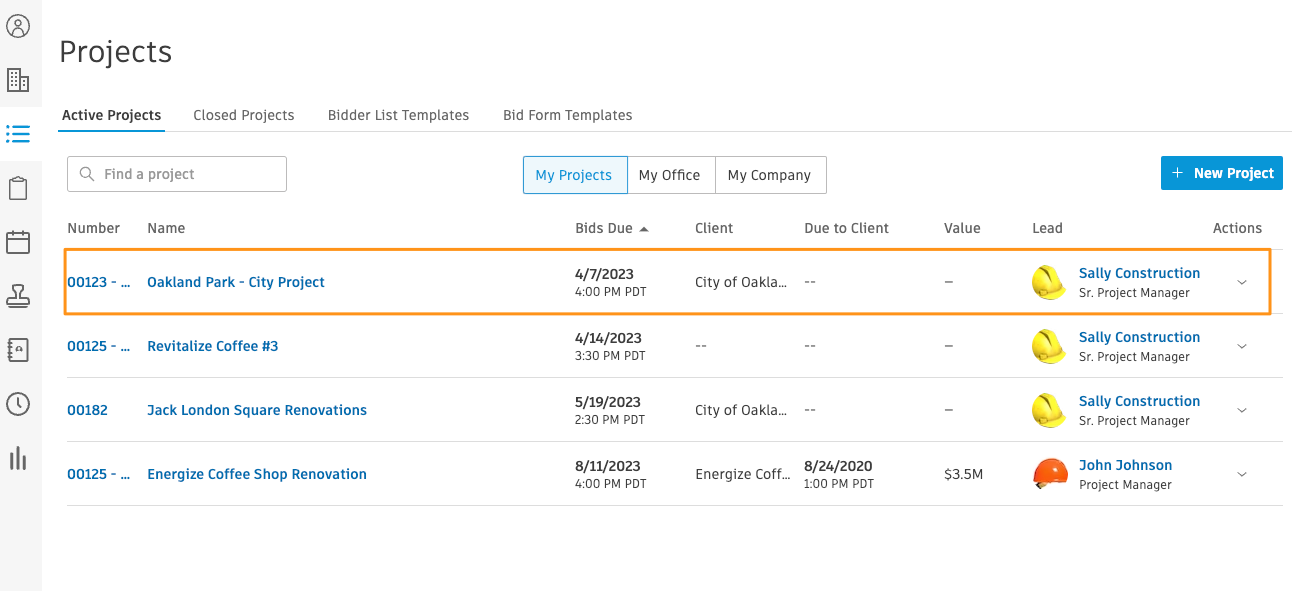The height and width of the screenshot is (591, 1301).
Task: Expand Actions for Oakland Park project
Action: [x=1242, y=282]
